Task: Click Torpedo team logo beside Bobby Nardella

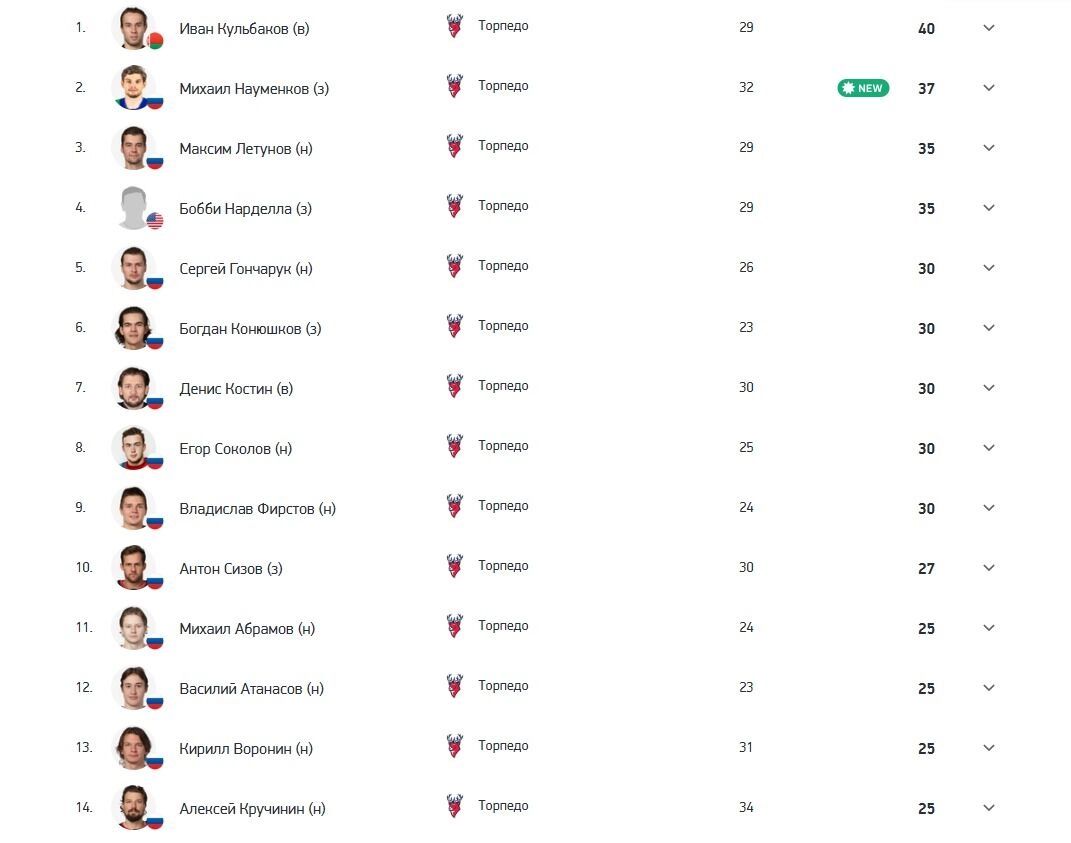Action: coord(454,207)
